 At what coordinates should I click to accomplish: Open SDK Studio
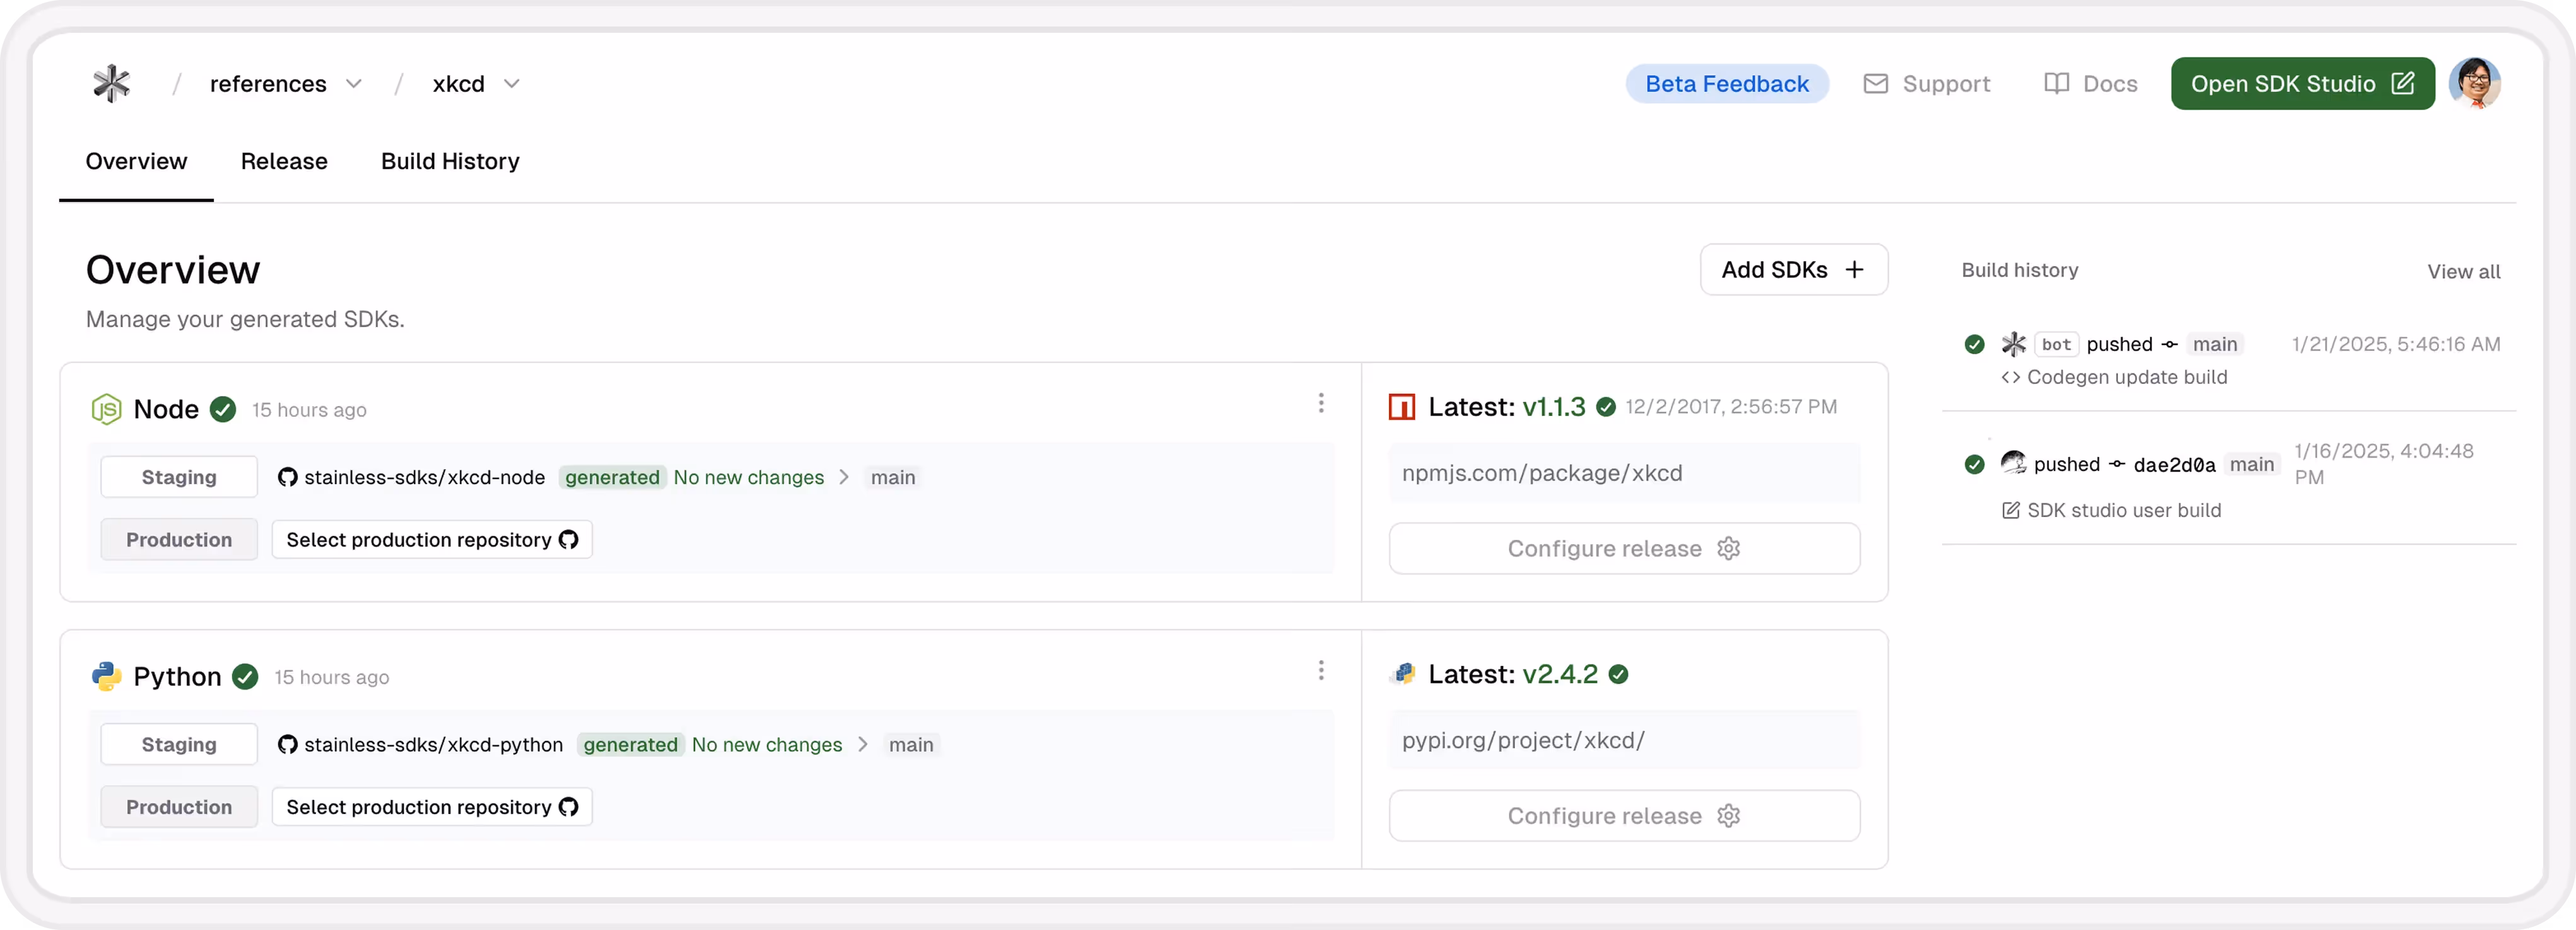pyautogui.click(x=2302, y=84)
